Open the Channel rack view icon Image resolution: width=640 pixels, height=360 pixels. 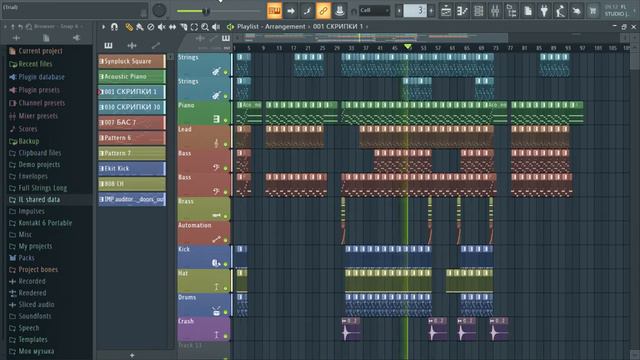tap(478, 11)
